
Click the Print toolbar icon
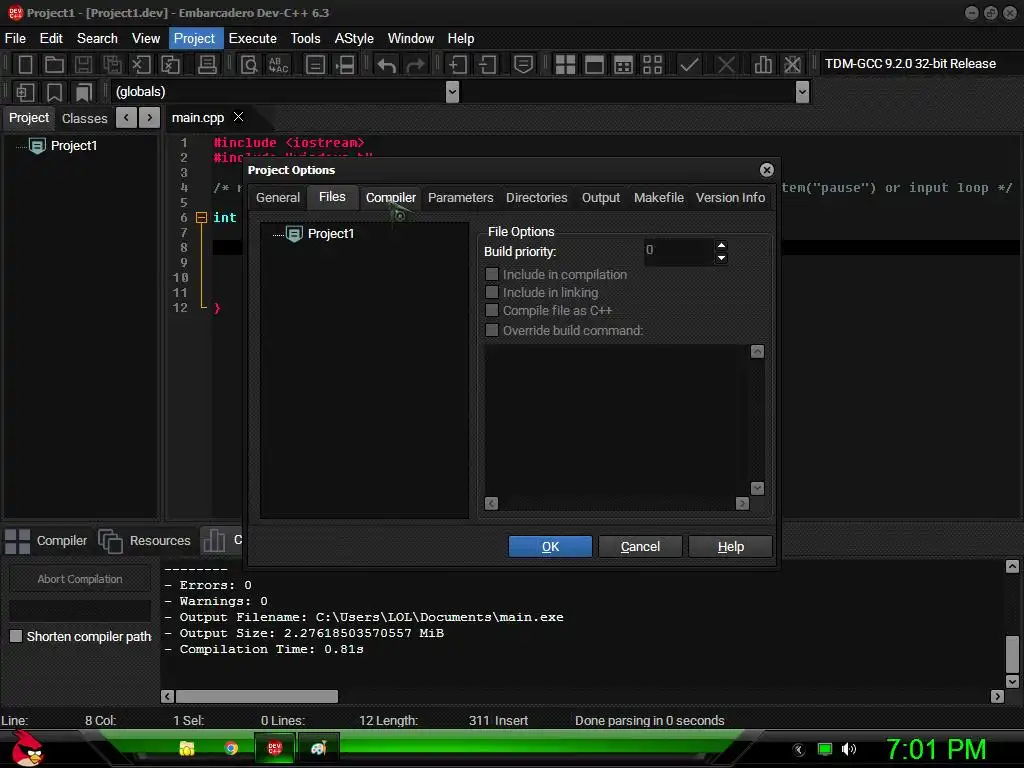coord(207,64)
